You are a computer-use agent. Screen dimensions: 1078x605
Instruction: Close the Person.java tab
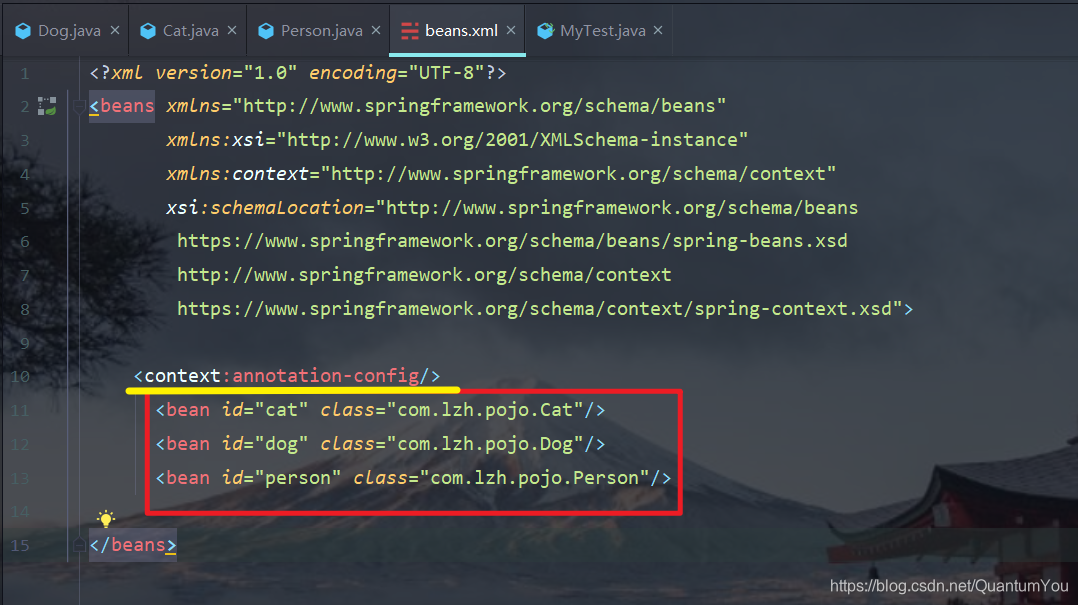point(376,30)
